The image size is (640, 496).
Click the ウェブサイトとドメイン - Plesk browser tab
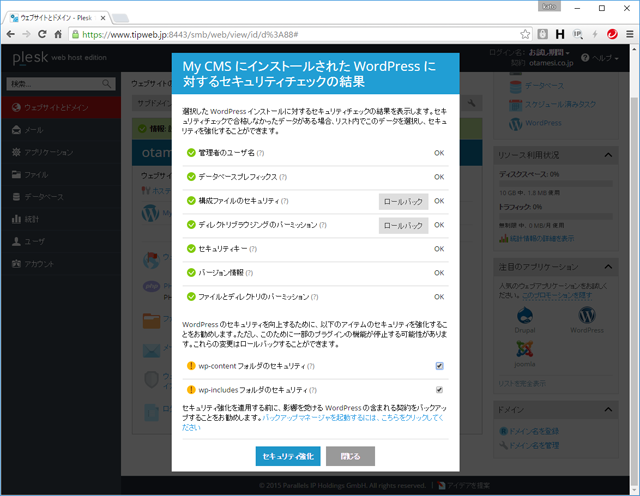[56, 18]
